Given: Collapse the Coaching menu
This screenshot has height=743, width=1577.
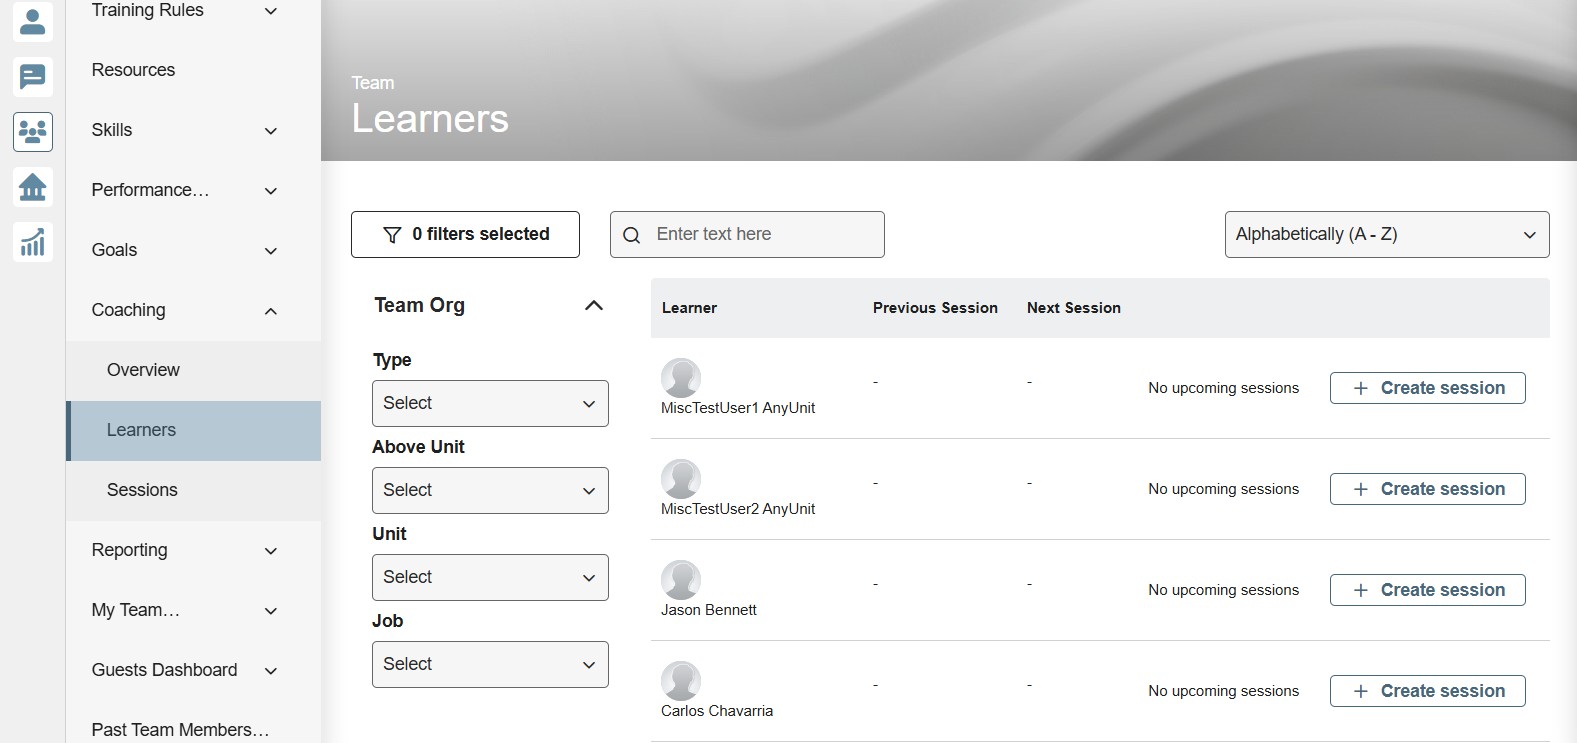Looking at the screenshot, I should click(x=194, y=310).
